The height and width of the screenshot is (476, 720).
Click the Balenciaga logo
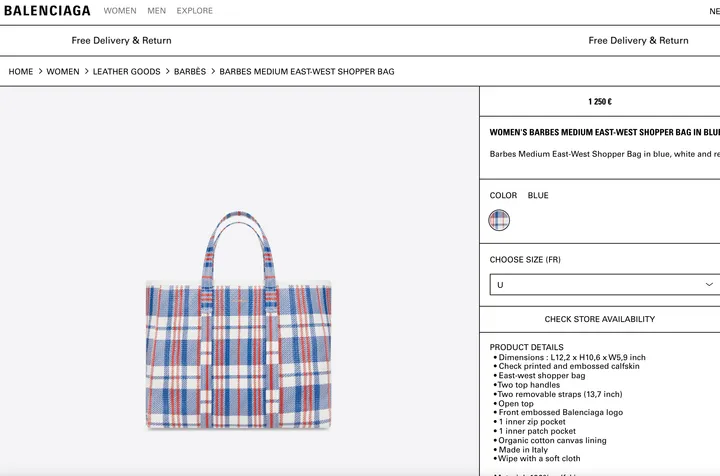pos(46,11)
